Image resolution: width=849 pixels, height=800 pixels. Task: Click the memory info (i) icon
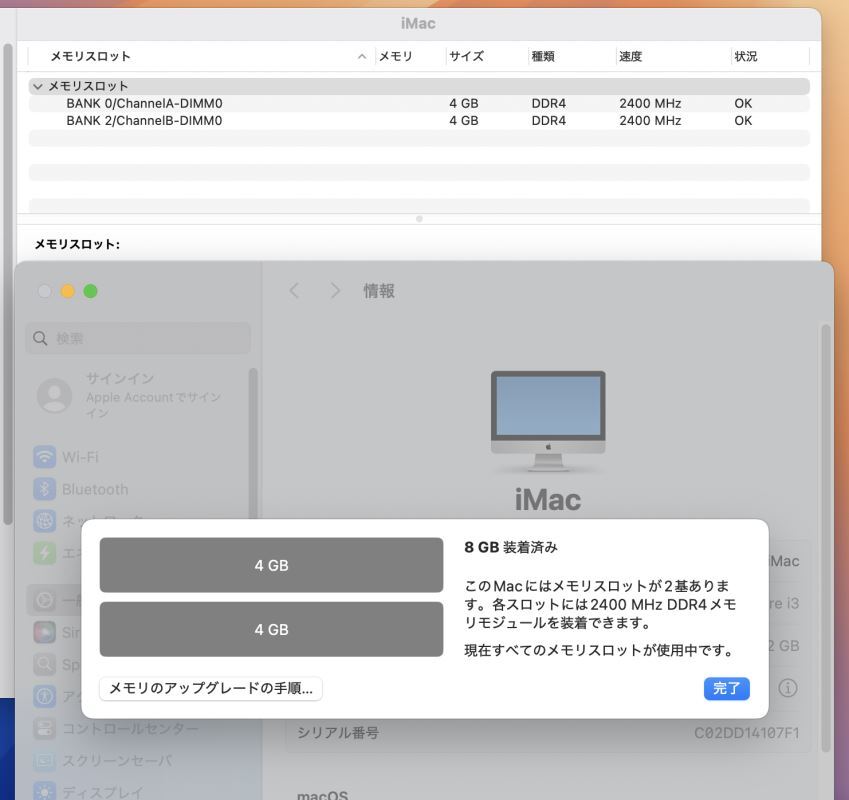788,688
